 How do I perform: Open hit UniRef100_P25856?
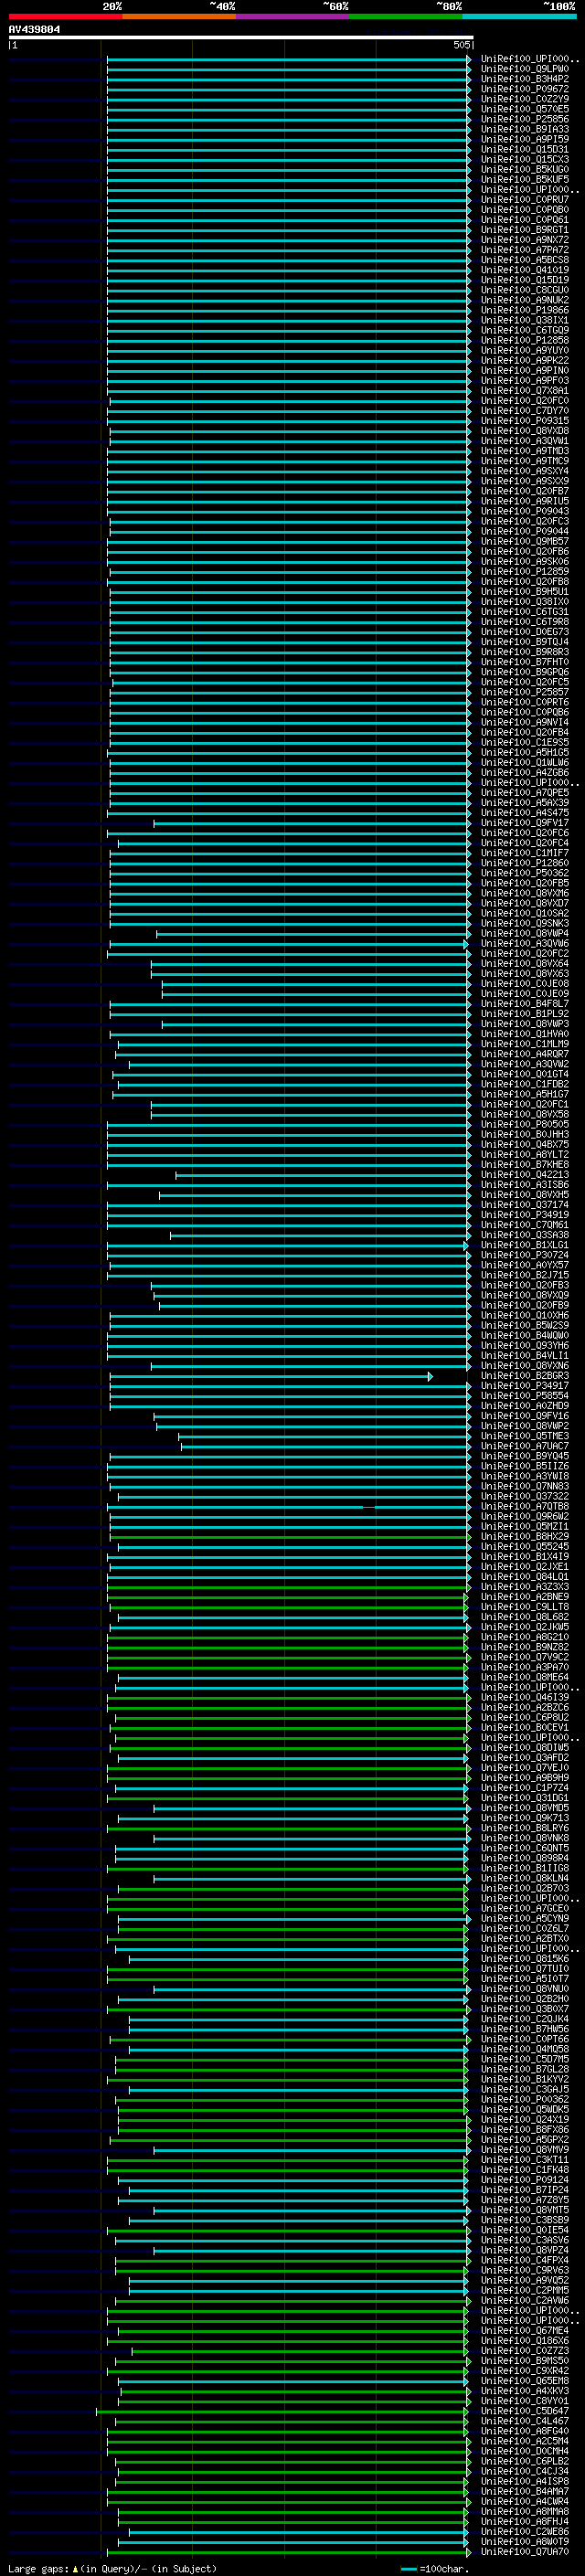pos(525,119)
